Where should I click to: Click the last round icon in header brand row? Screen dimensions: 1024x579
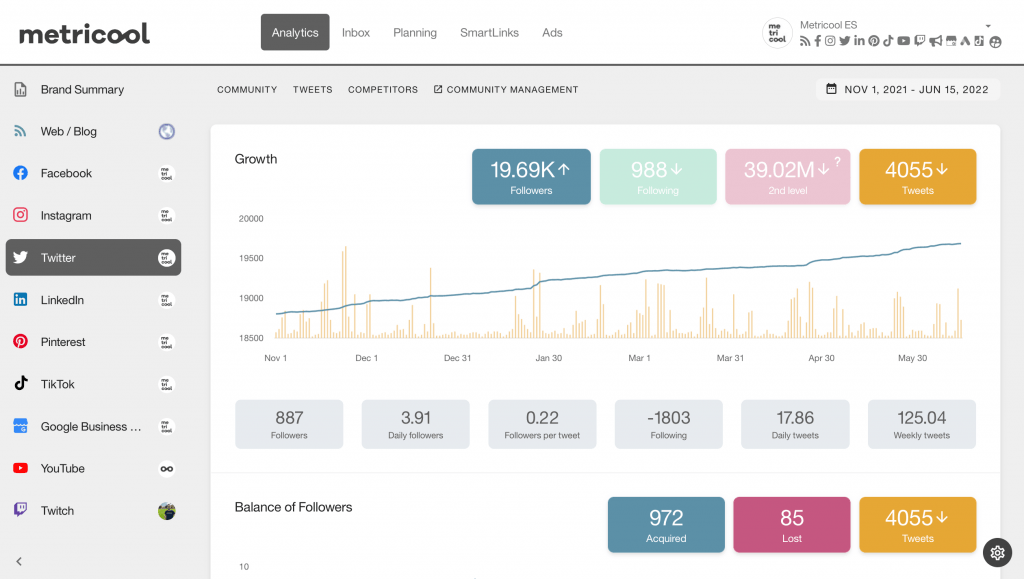995,42
